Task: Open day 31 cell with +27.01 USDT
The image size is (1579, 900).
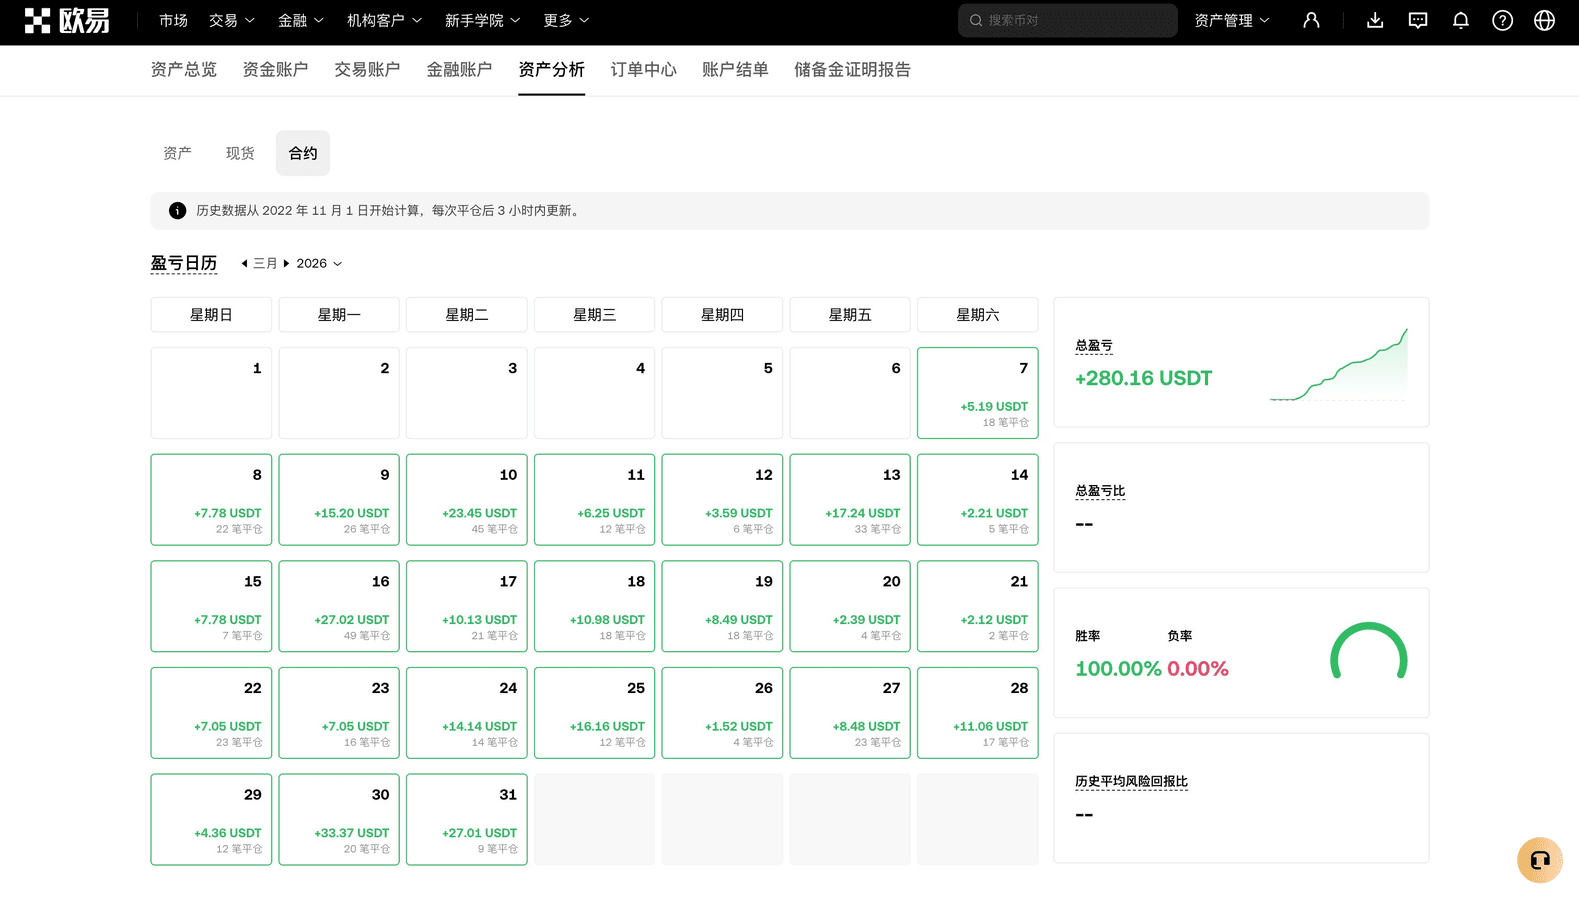Action: click(466, 820)
